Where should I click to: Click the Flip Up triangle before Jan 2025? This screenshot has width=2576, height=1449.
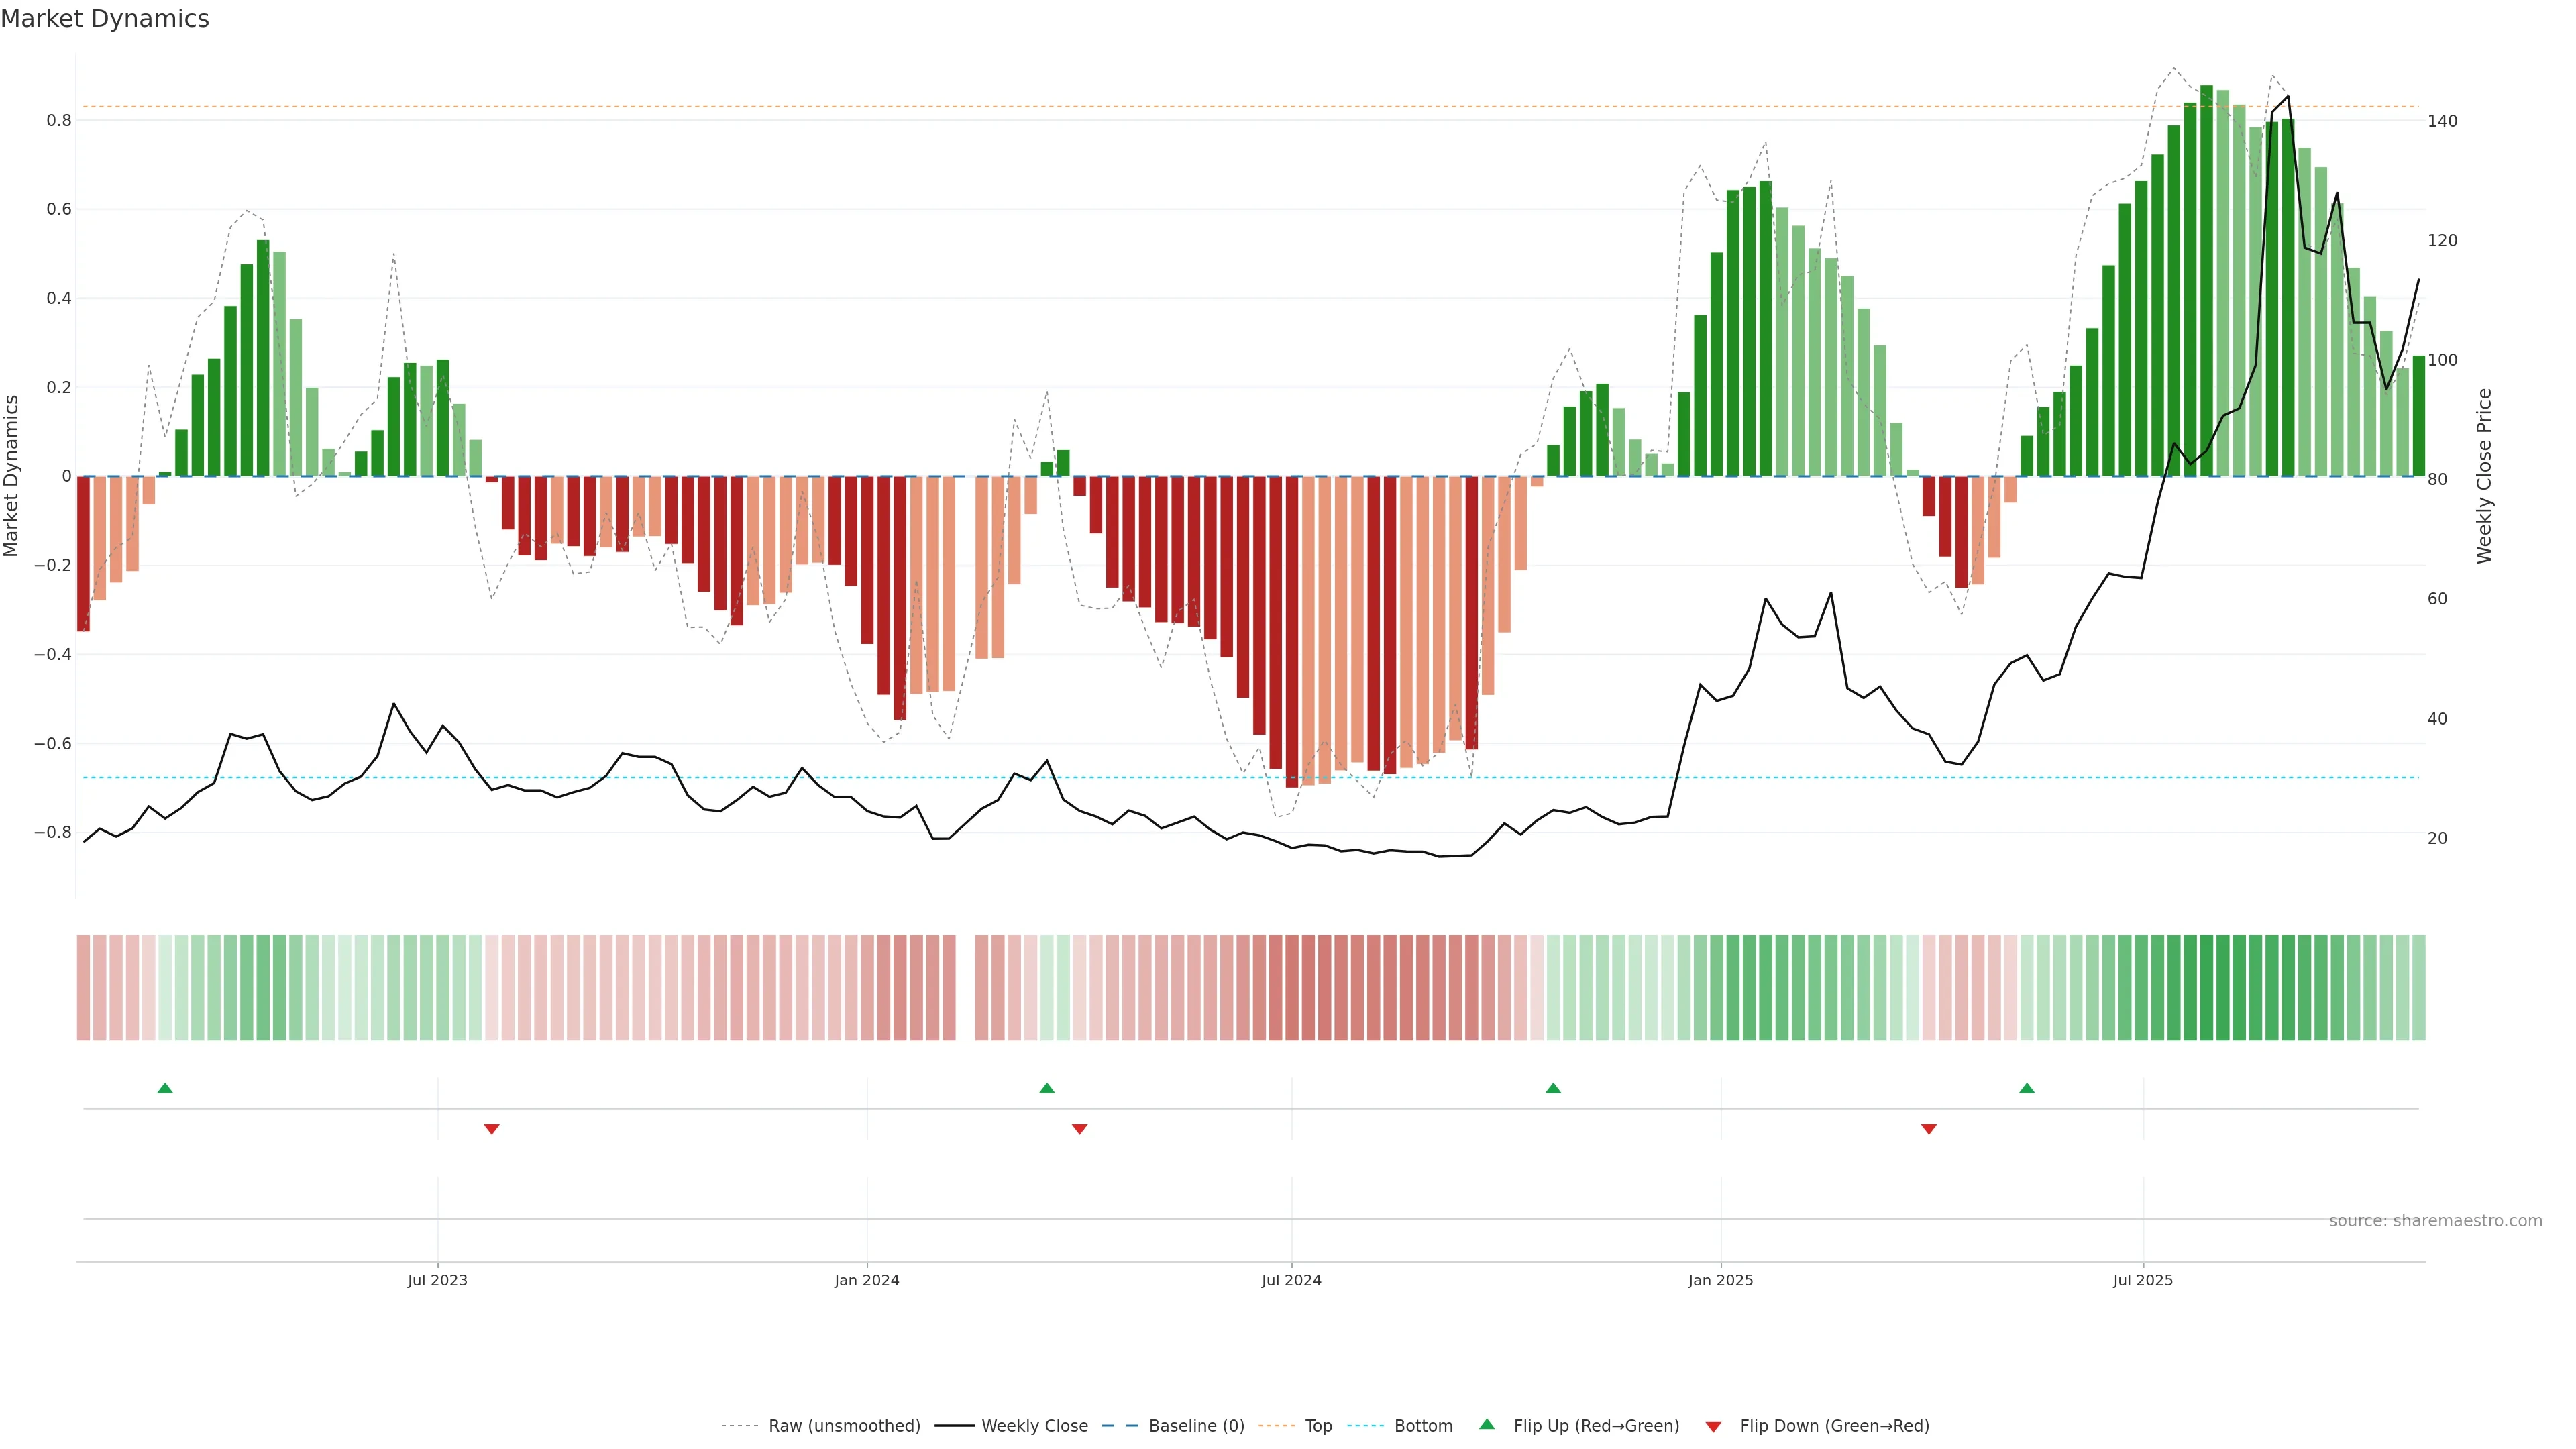coord(1553,1088)
